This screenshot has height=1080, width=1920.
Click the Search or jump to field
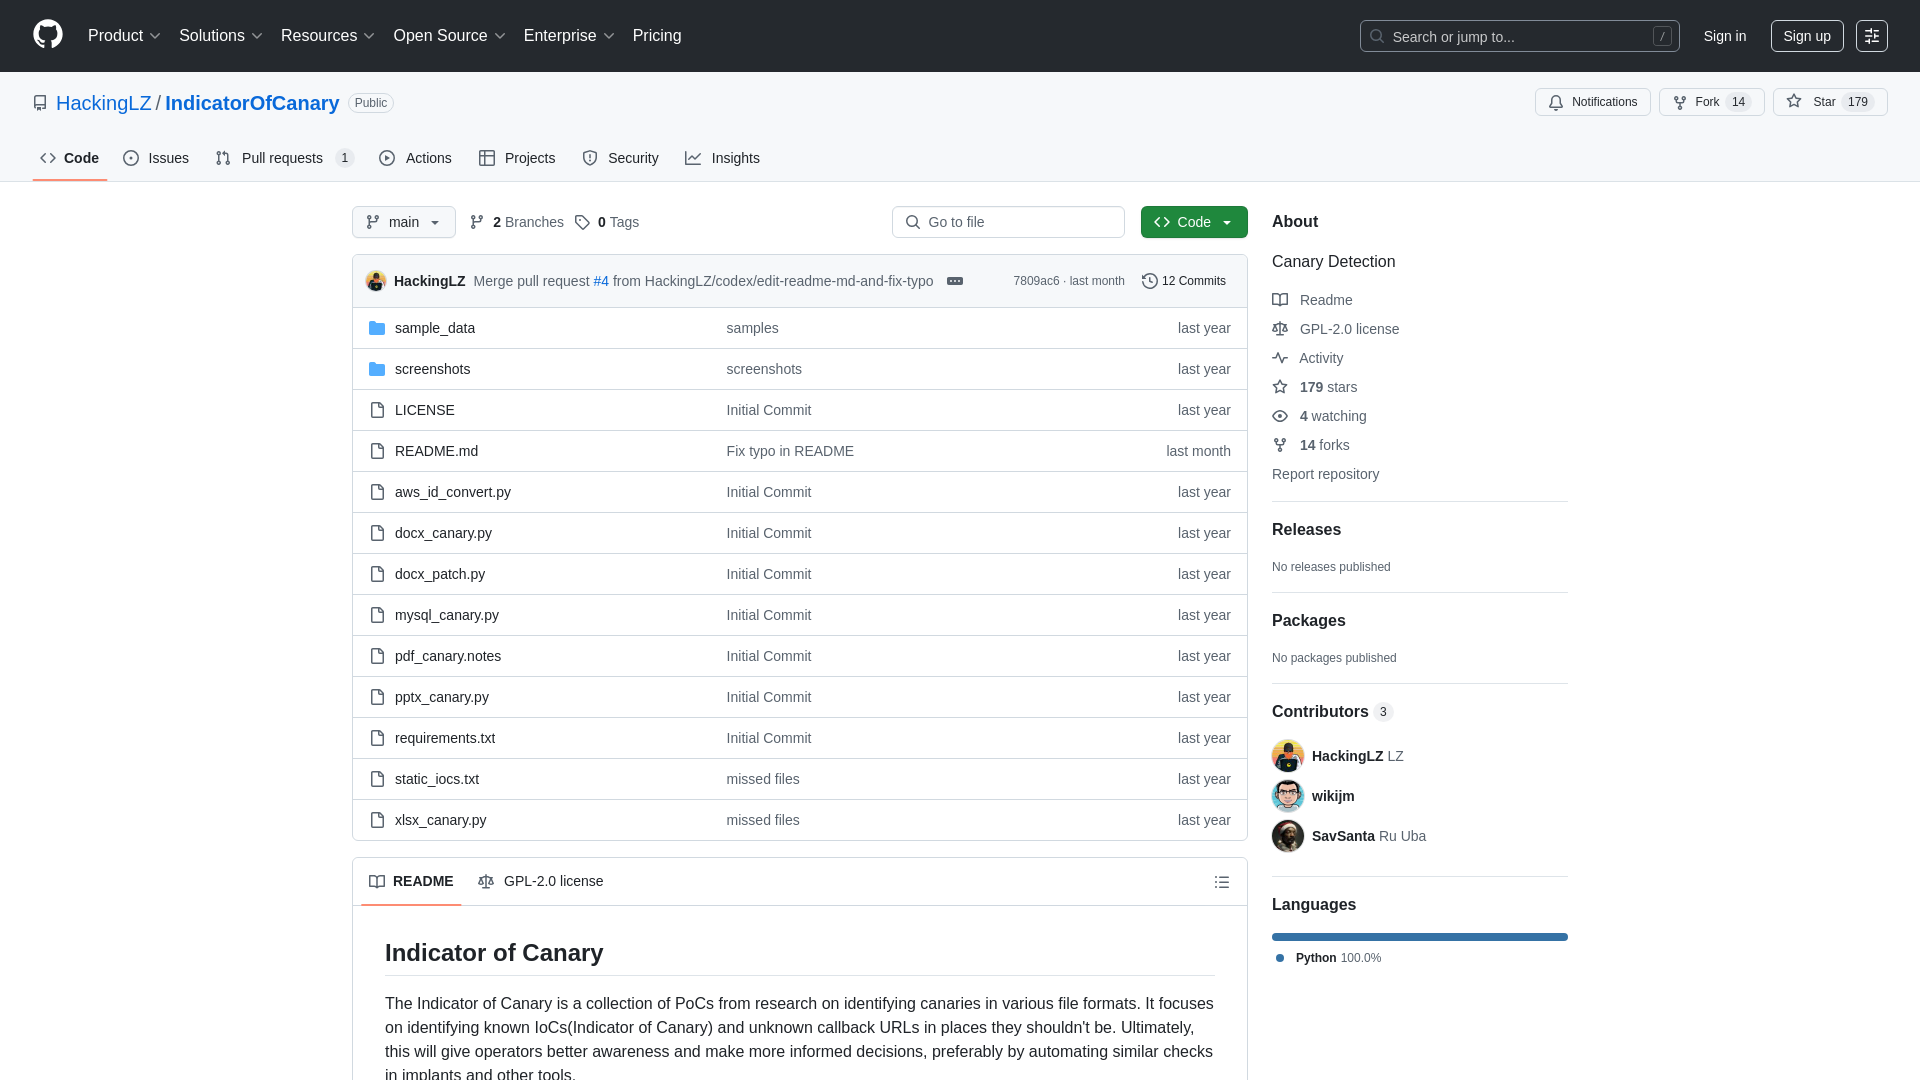(x=1520, y=36)
